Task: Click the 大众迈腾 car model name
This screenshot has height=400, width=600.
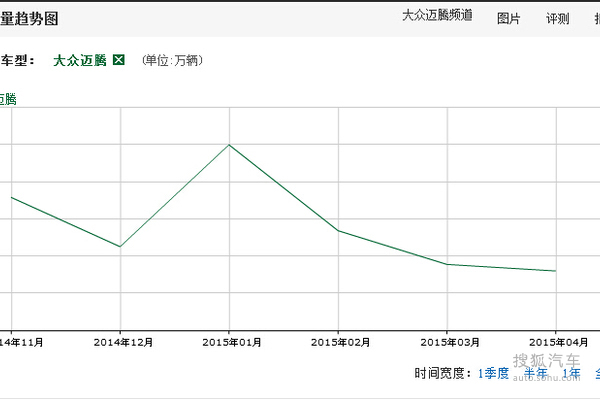Action: tap(80, 61)
